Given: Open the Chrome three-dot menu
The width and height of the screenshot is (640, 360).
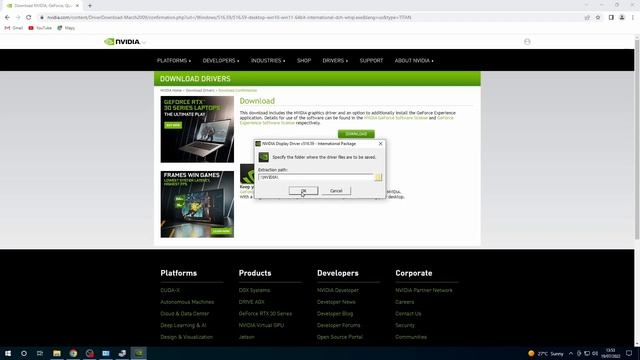Looking at the screenshot, I should pos(633,18).
